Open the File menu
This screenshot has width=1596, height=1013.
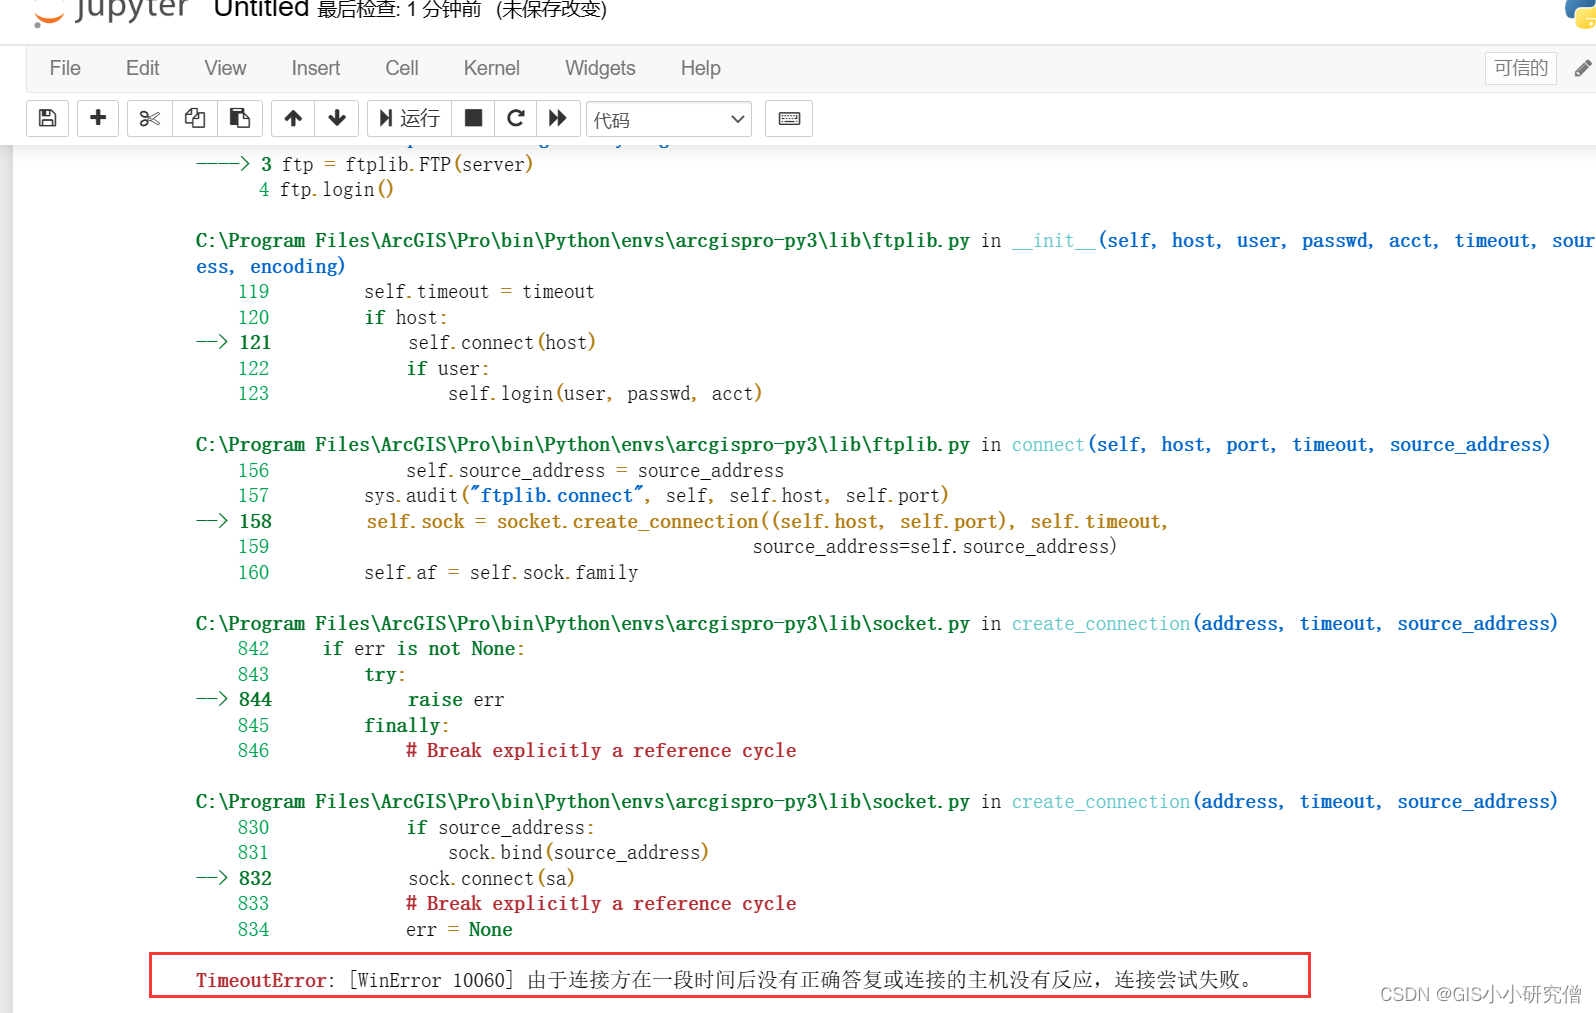tap(65, 68)
